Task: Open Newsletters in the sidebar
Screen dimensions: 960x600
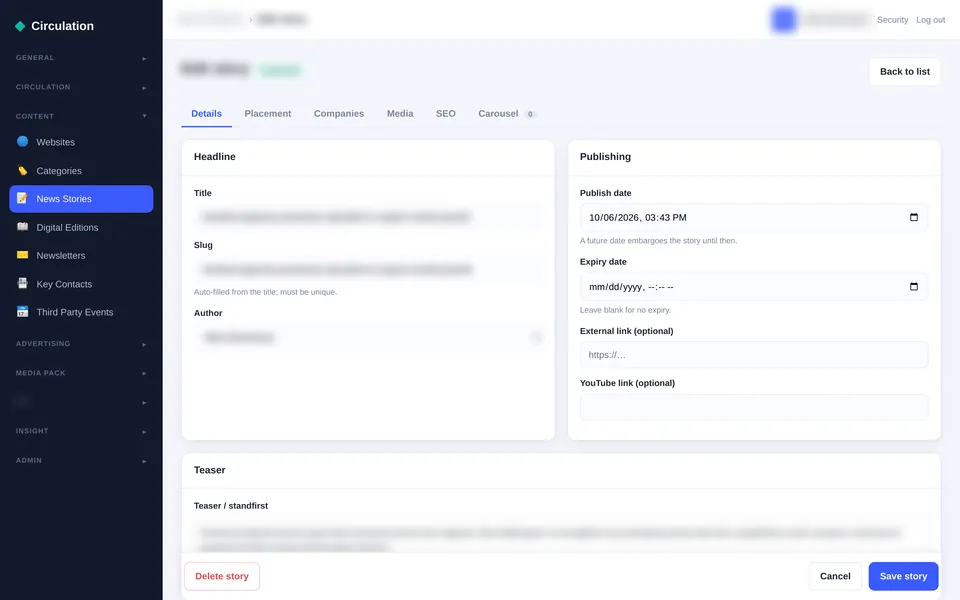Action: pyautogui.click(x=81, y=255)
